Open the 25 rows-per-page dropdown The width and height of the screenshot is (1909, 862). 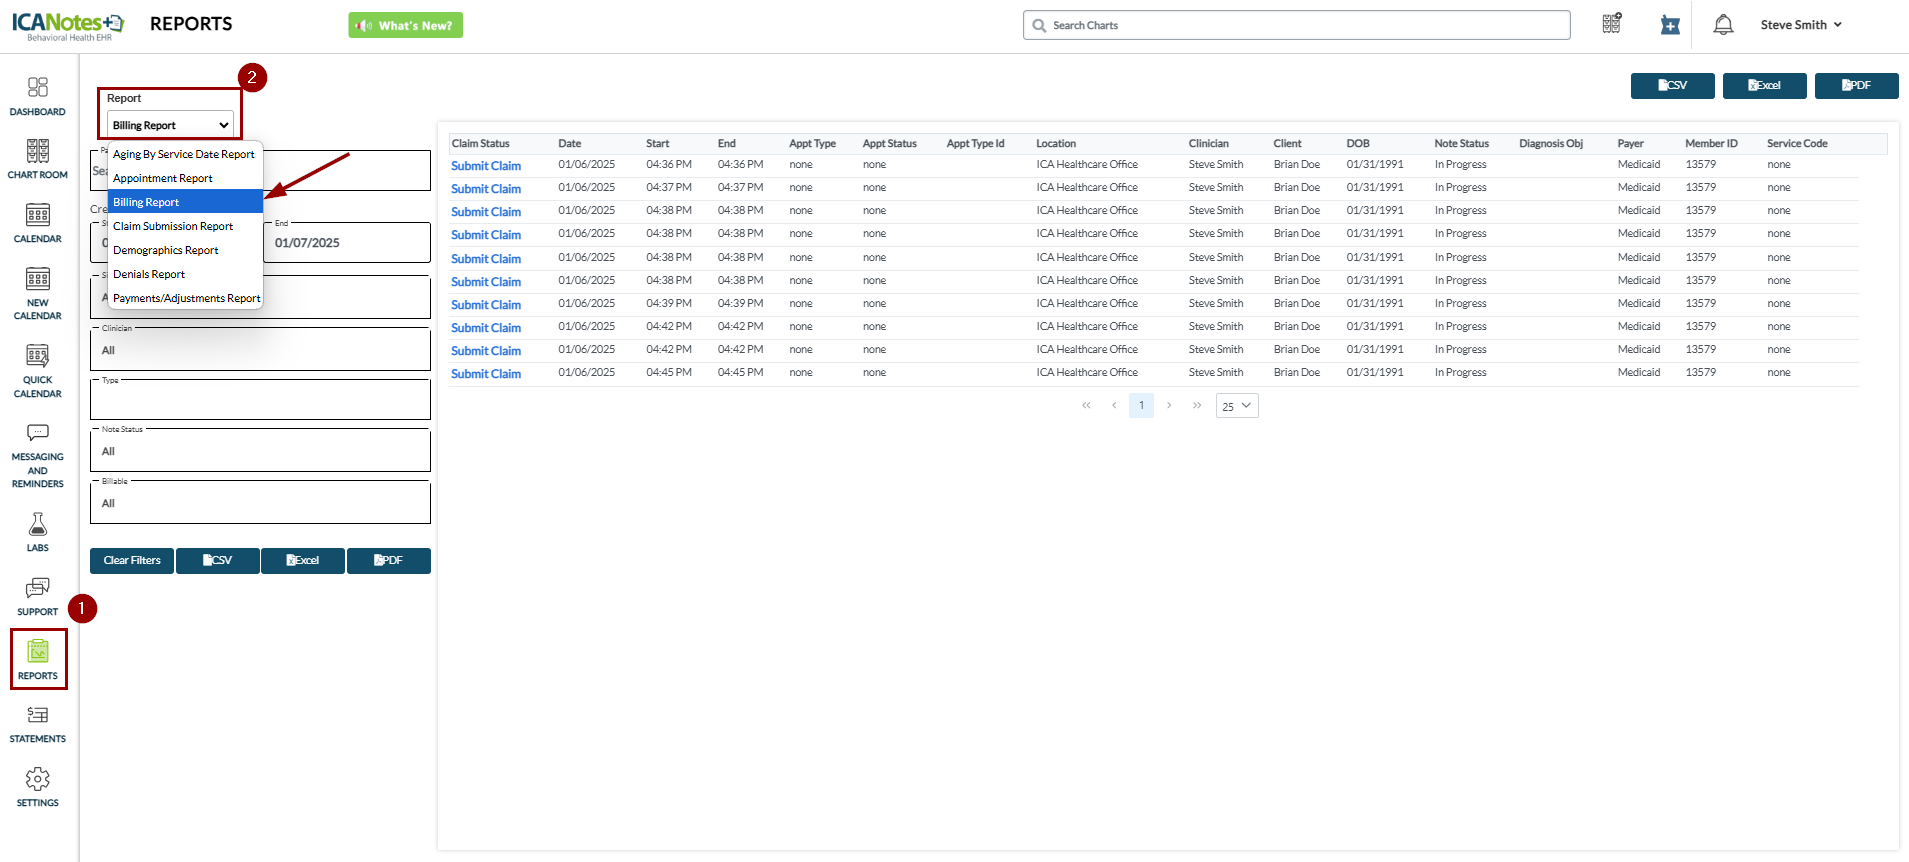pyautogui.click(x=1237, y=406)
